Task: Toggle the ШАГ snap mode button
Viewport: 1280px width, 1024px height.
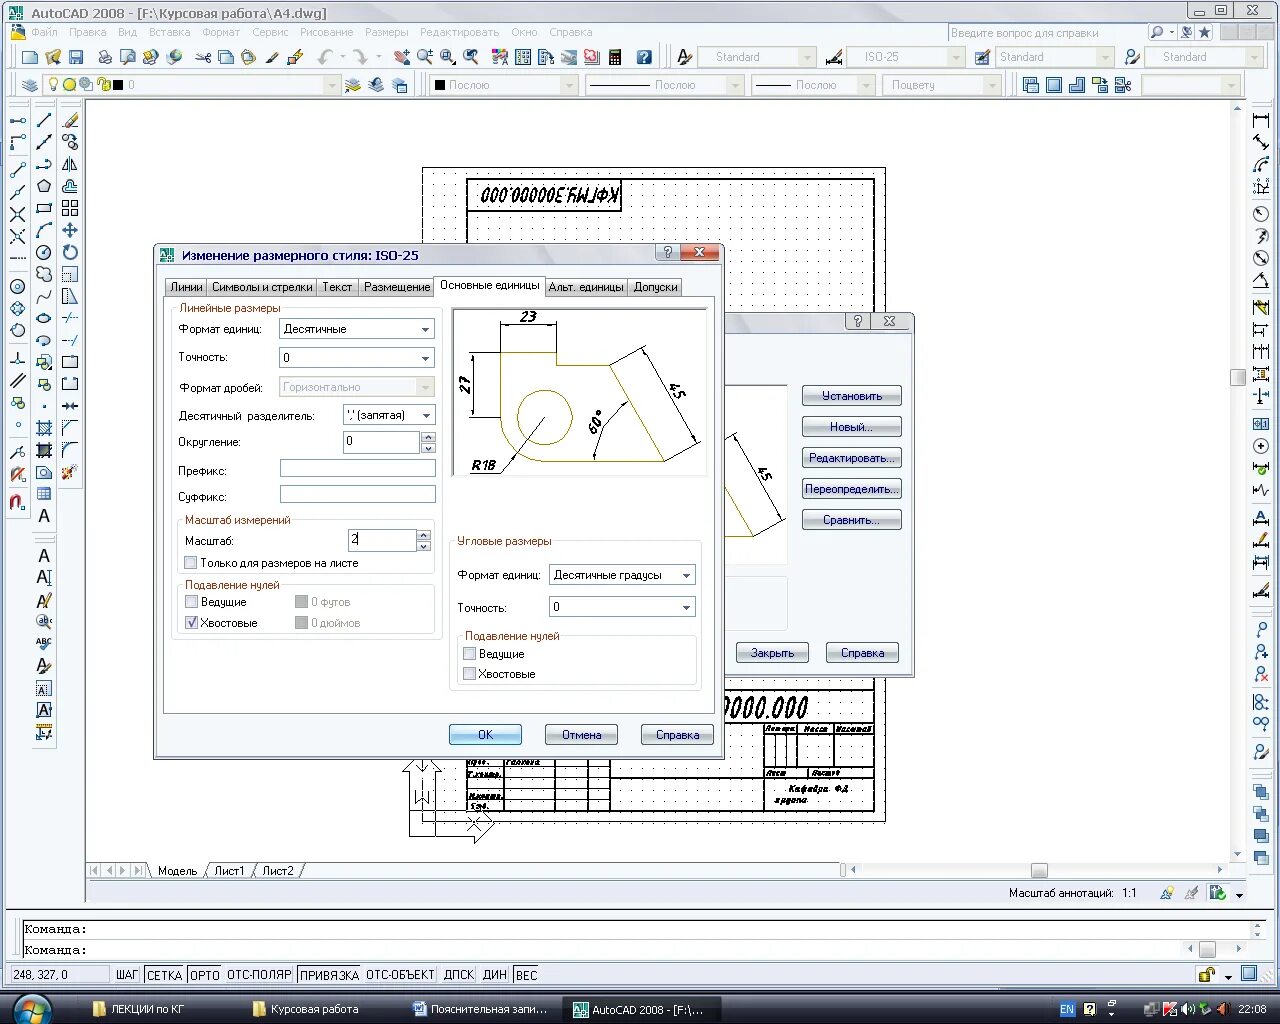Action: point(127,975)
